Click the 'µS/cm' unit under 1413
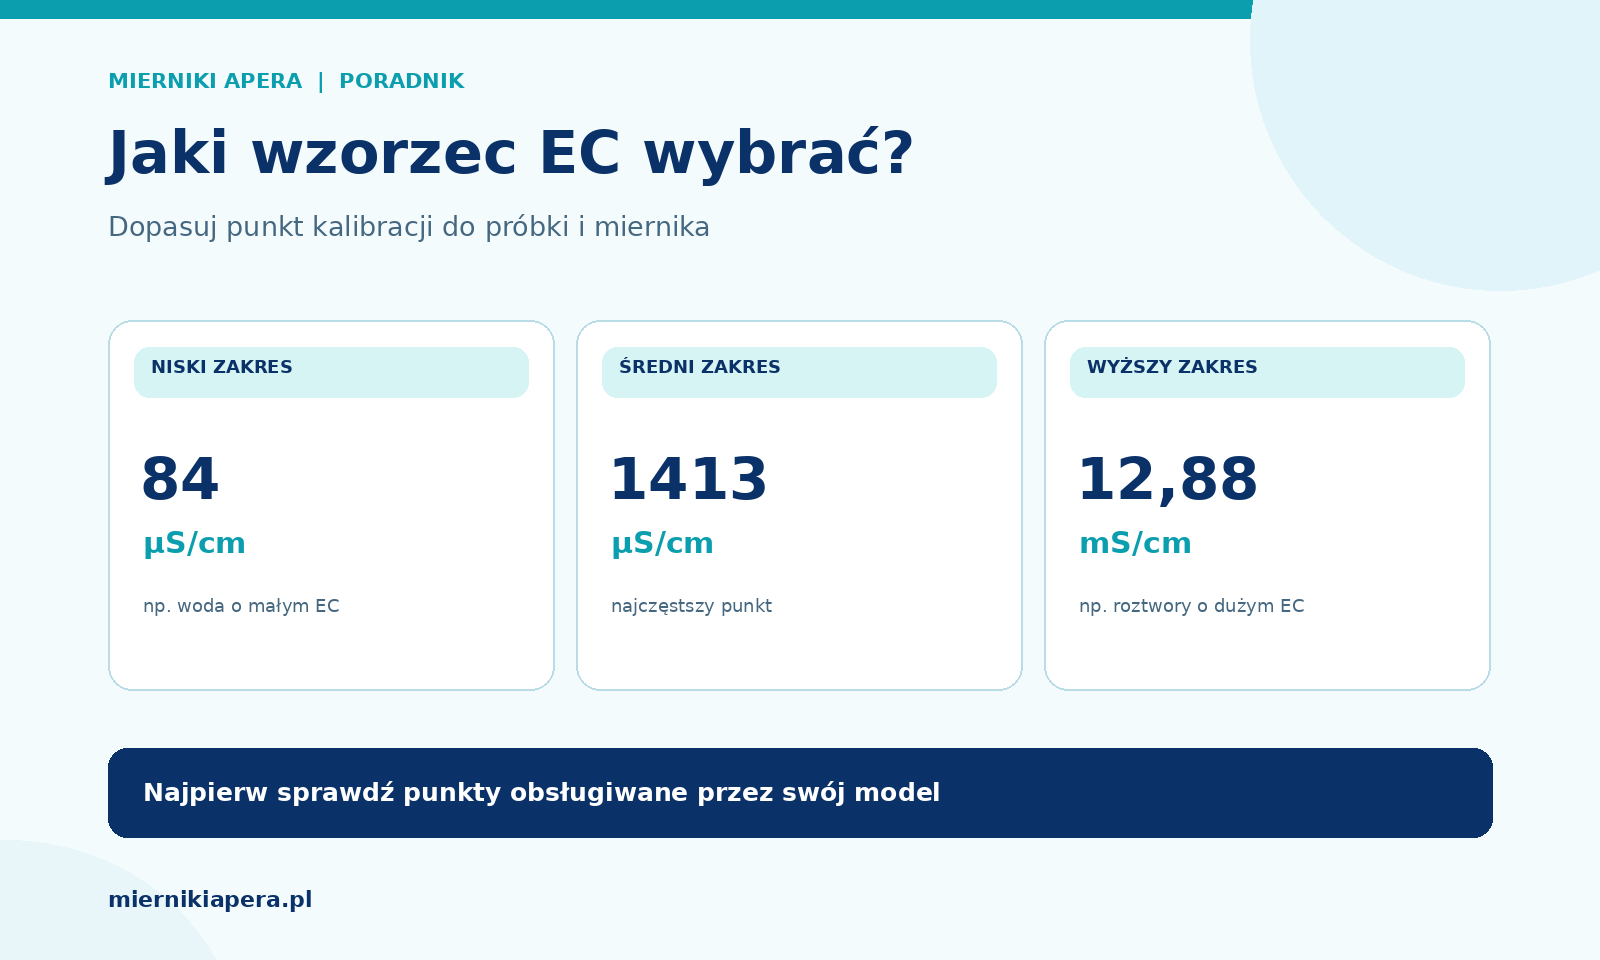The height and width of the screenshot is (960, 1600). (662, 544)
